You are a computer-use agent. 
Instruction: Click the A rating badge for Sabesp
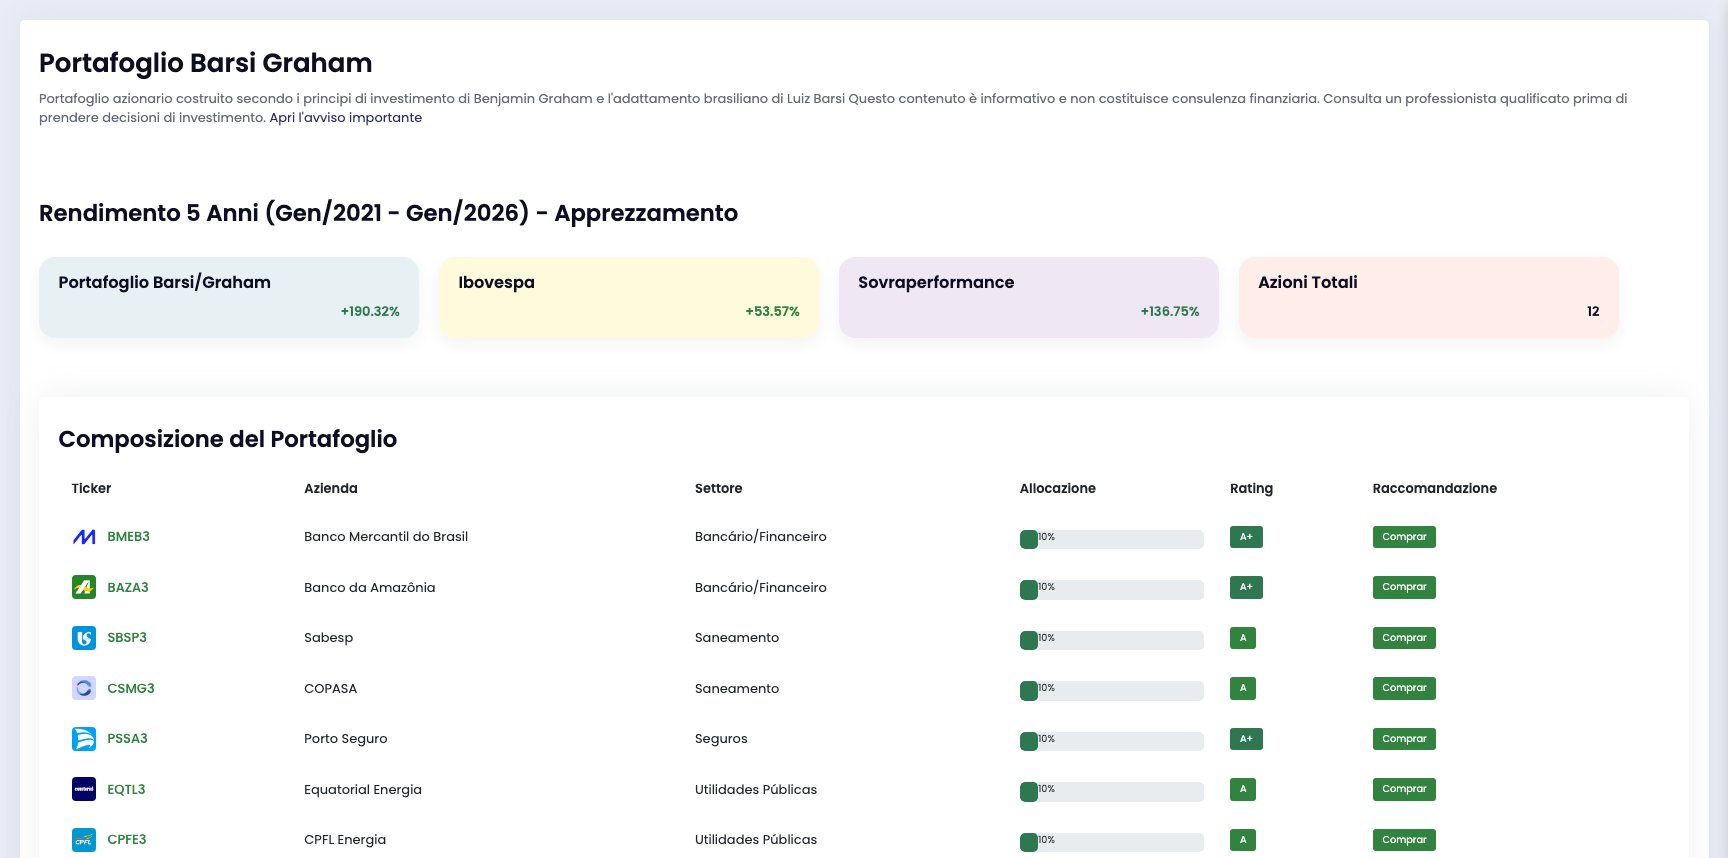click(x=1243, y=638)
